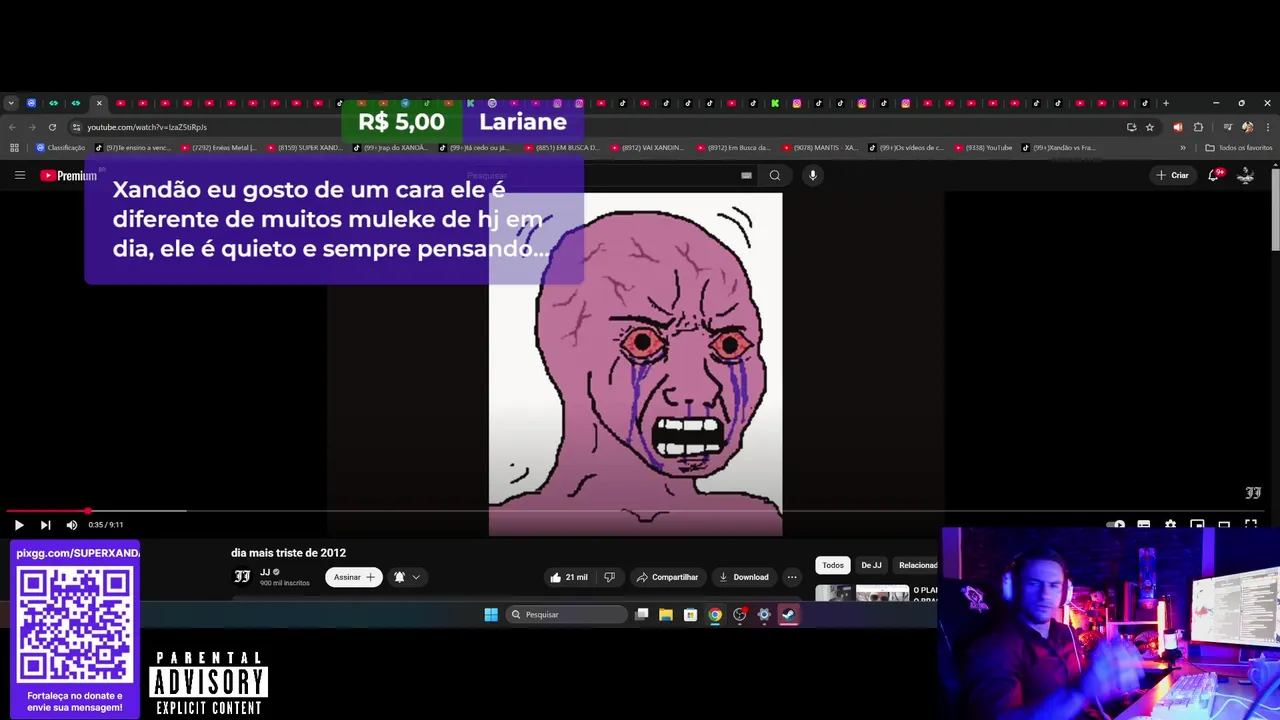The height and width of the screenshot is (720, 1280).
Task: Reload the page
Action: (x=52, y=127)
